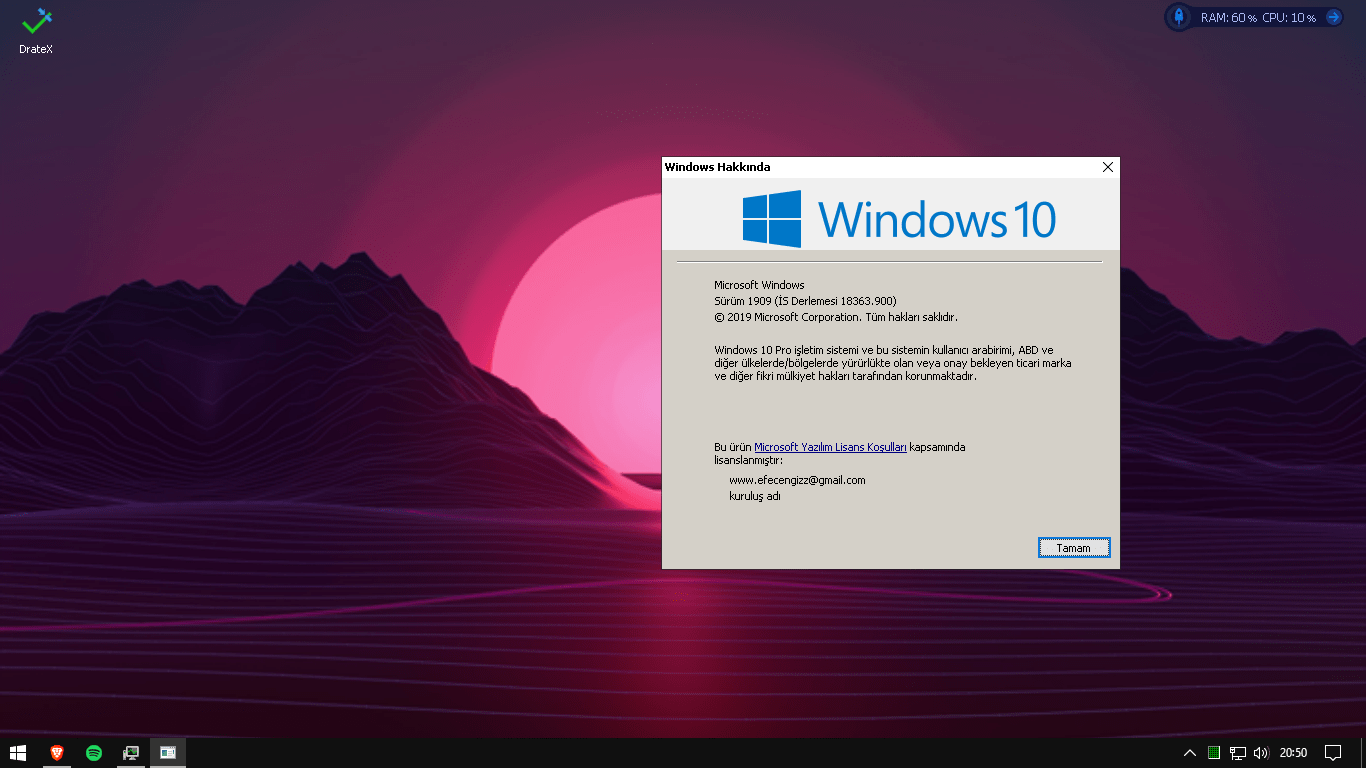The width and height of the screenshot is (1366, 768).
Task: Click the 'Windows 10 Pro işletim sistemi' paragraph
Action: [x=893, y=363]
